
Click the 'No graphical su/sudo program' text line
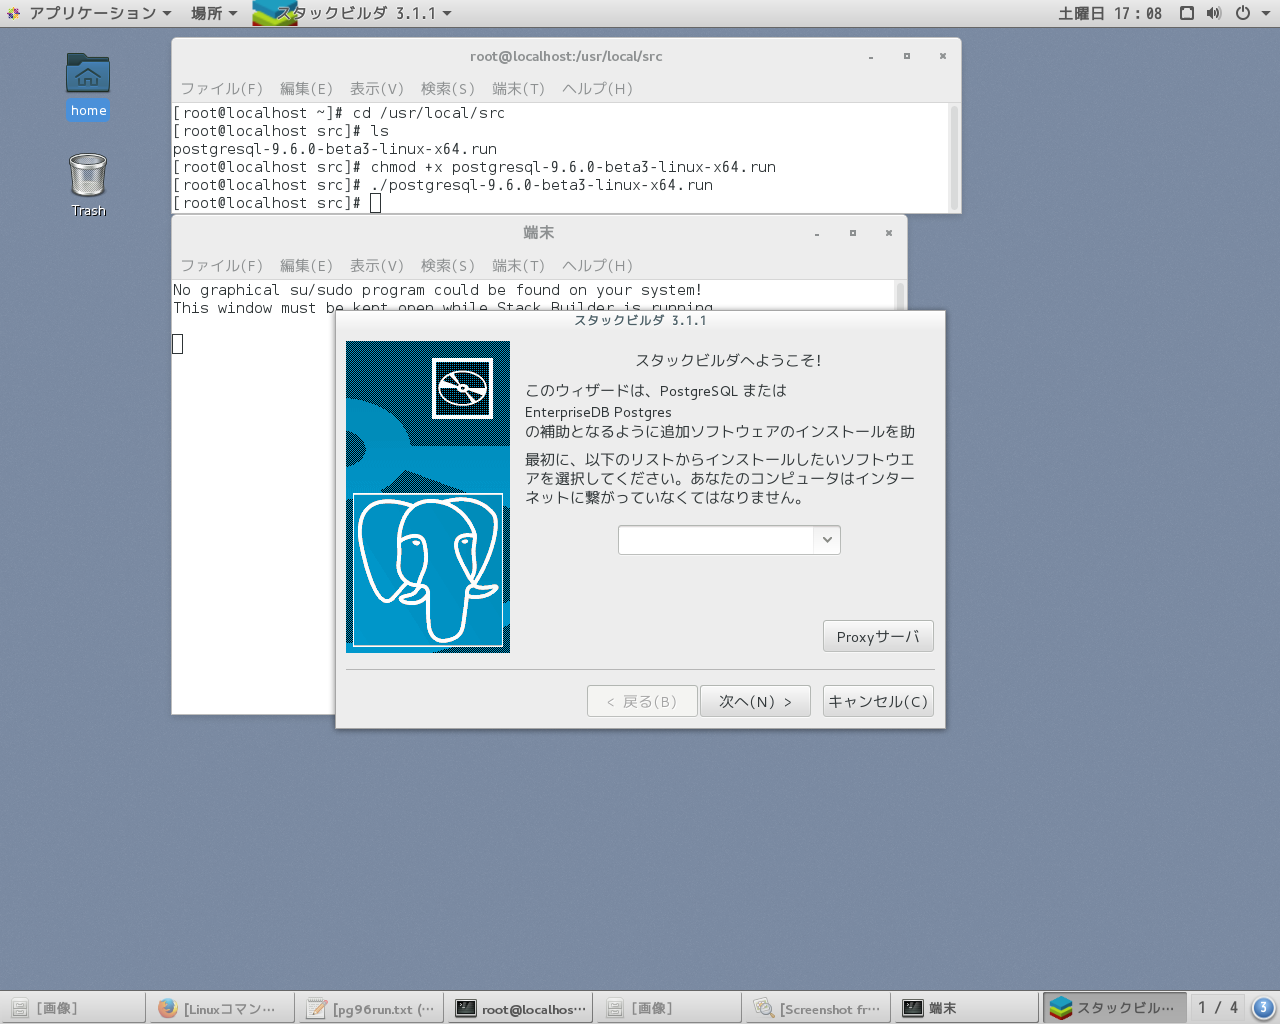[438, 290]
